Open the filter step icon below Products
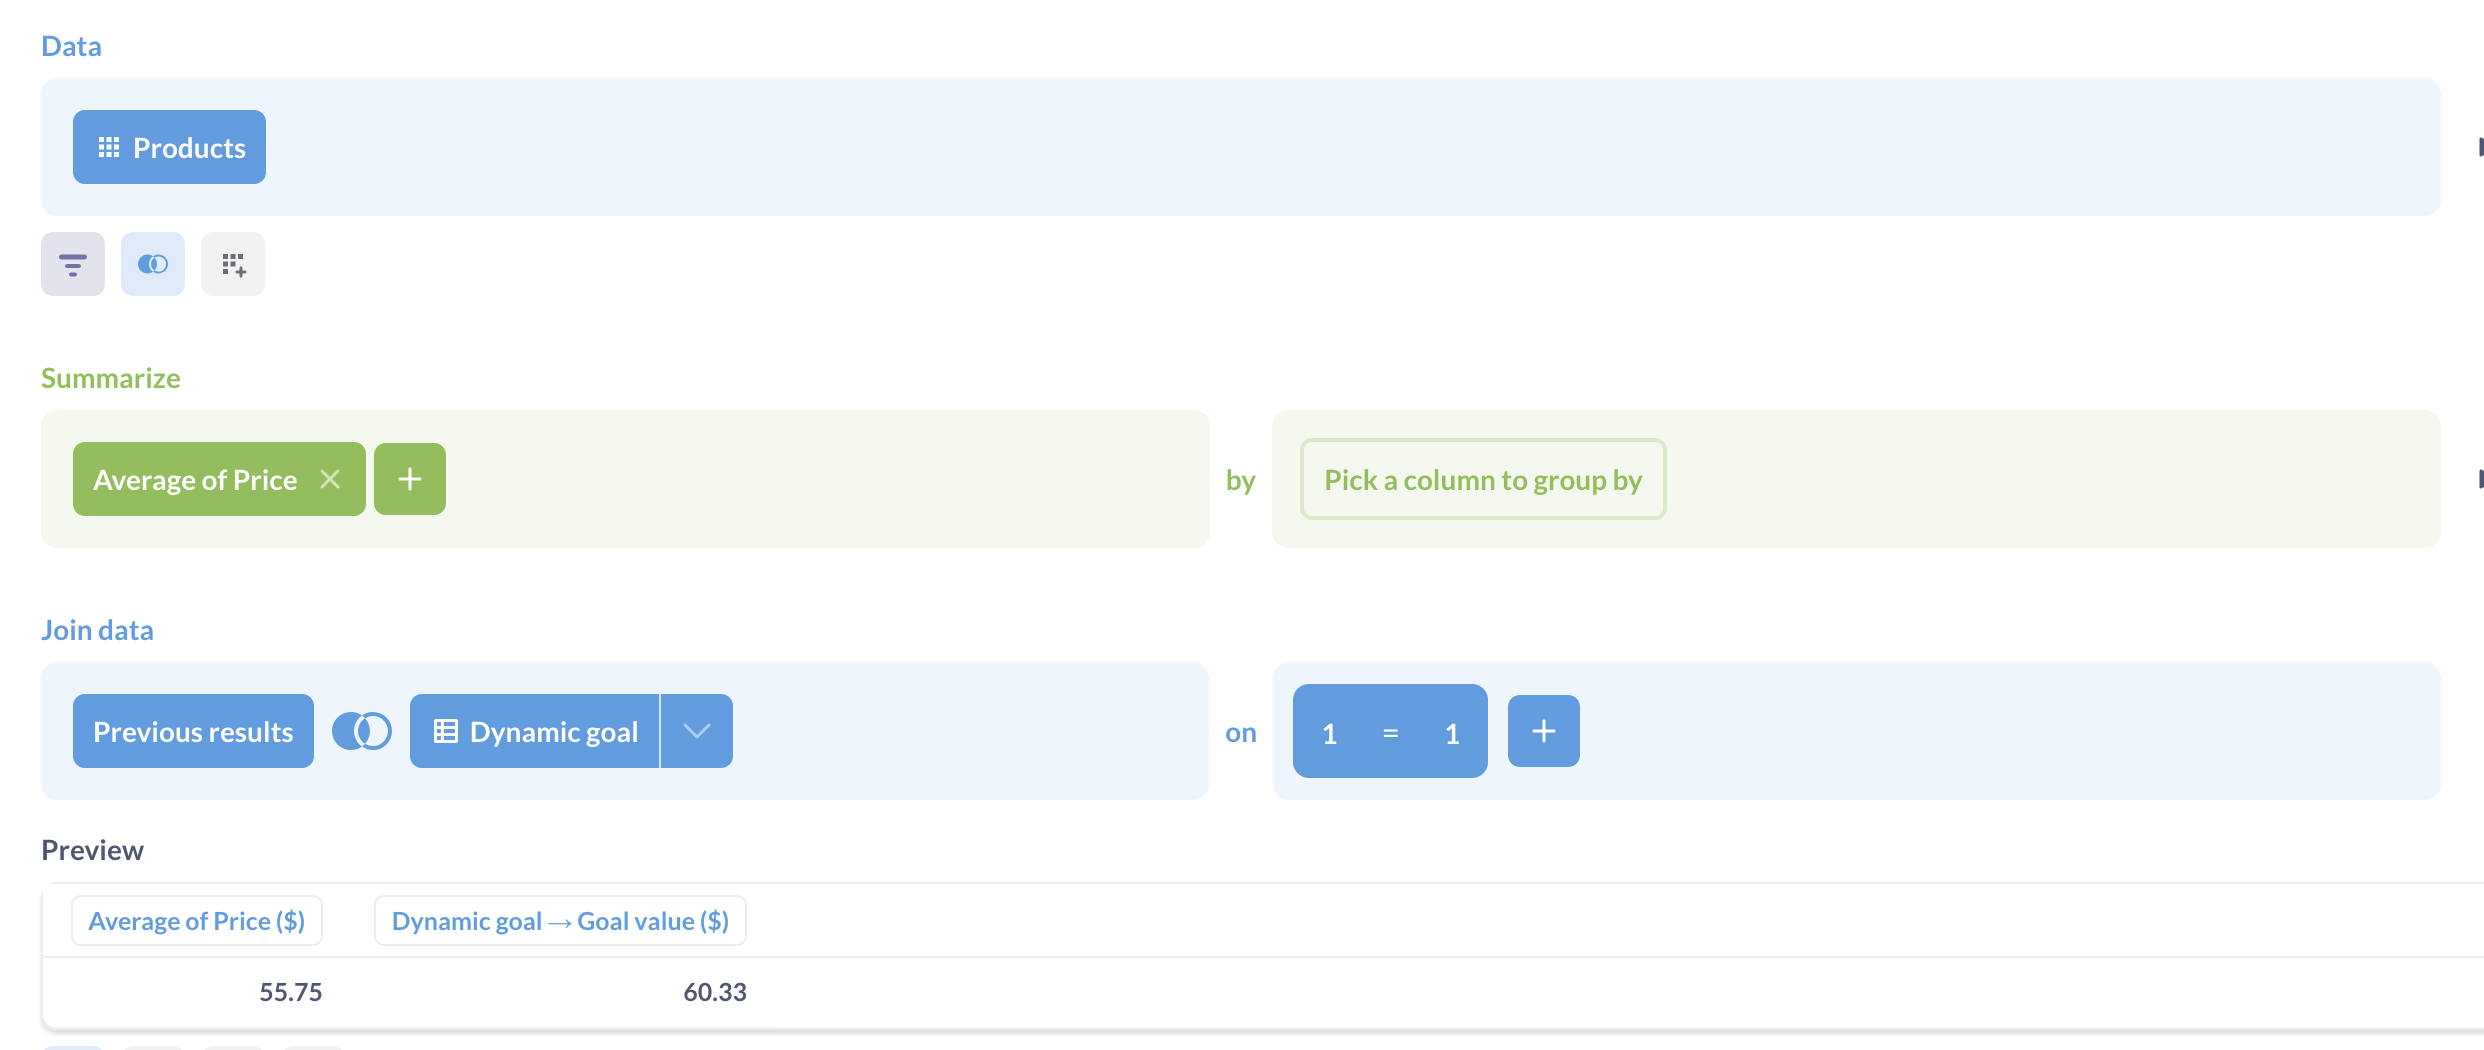This screenshot has height=1050, width=2484. tap(72, 263)
